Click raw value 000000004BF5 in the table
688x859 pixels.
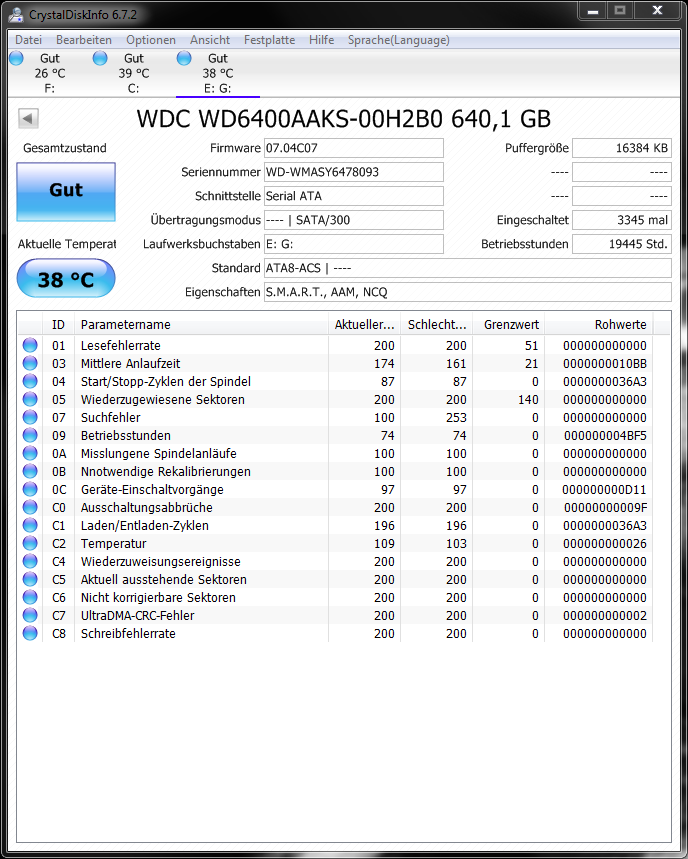605,436
